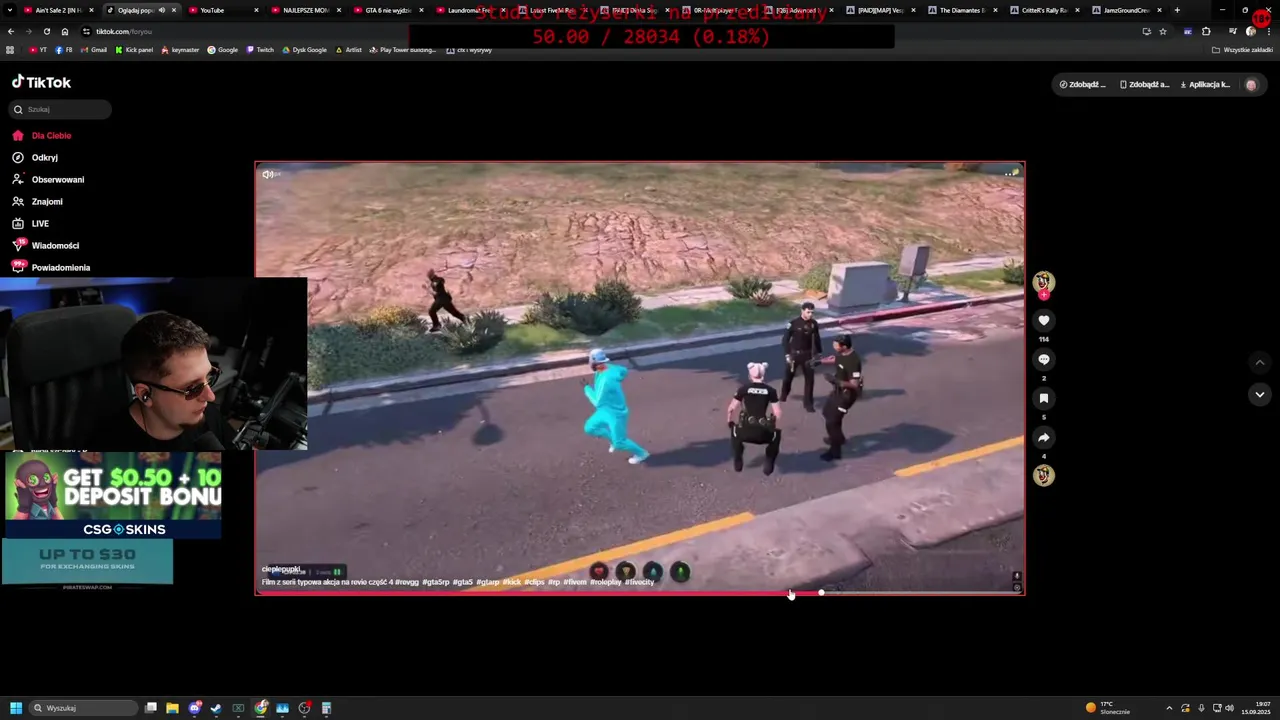Mute the video with speaker icon

[268, 174]
